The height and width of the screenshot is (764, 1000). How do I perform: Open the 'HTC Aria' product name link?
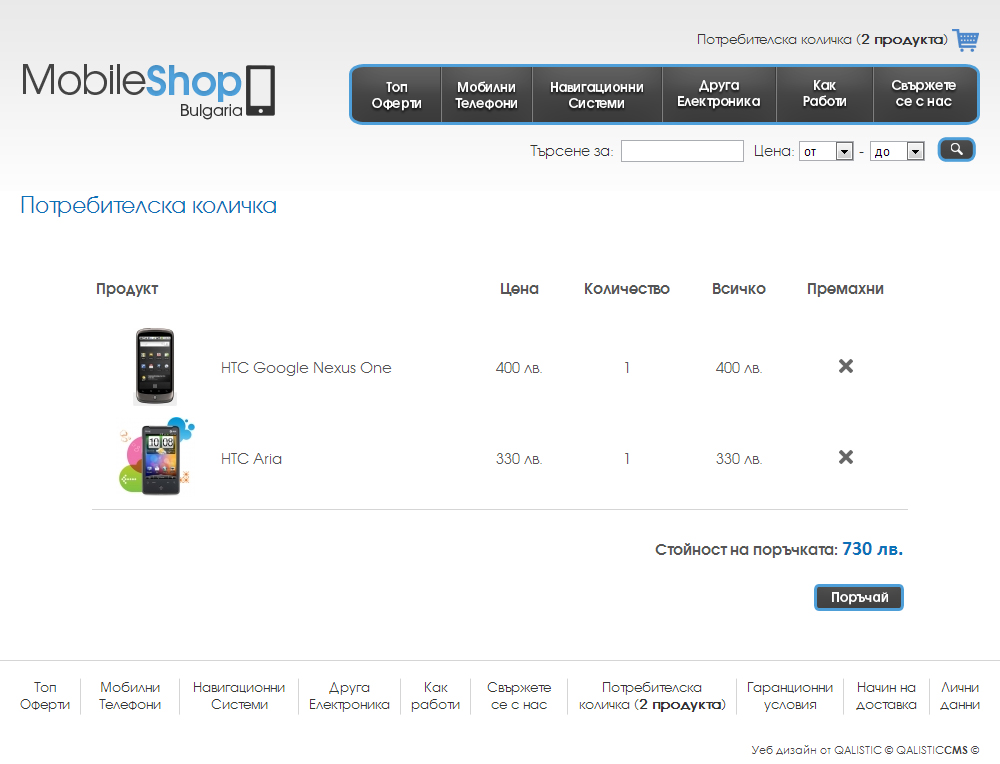tap(251, 459)
